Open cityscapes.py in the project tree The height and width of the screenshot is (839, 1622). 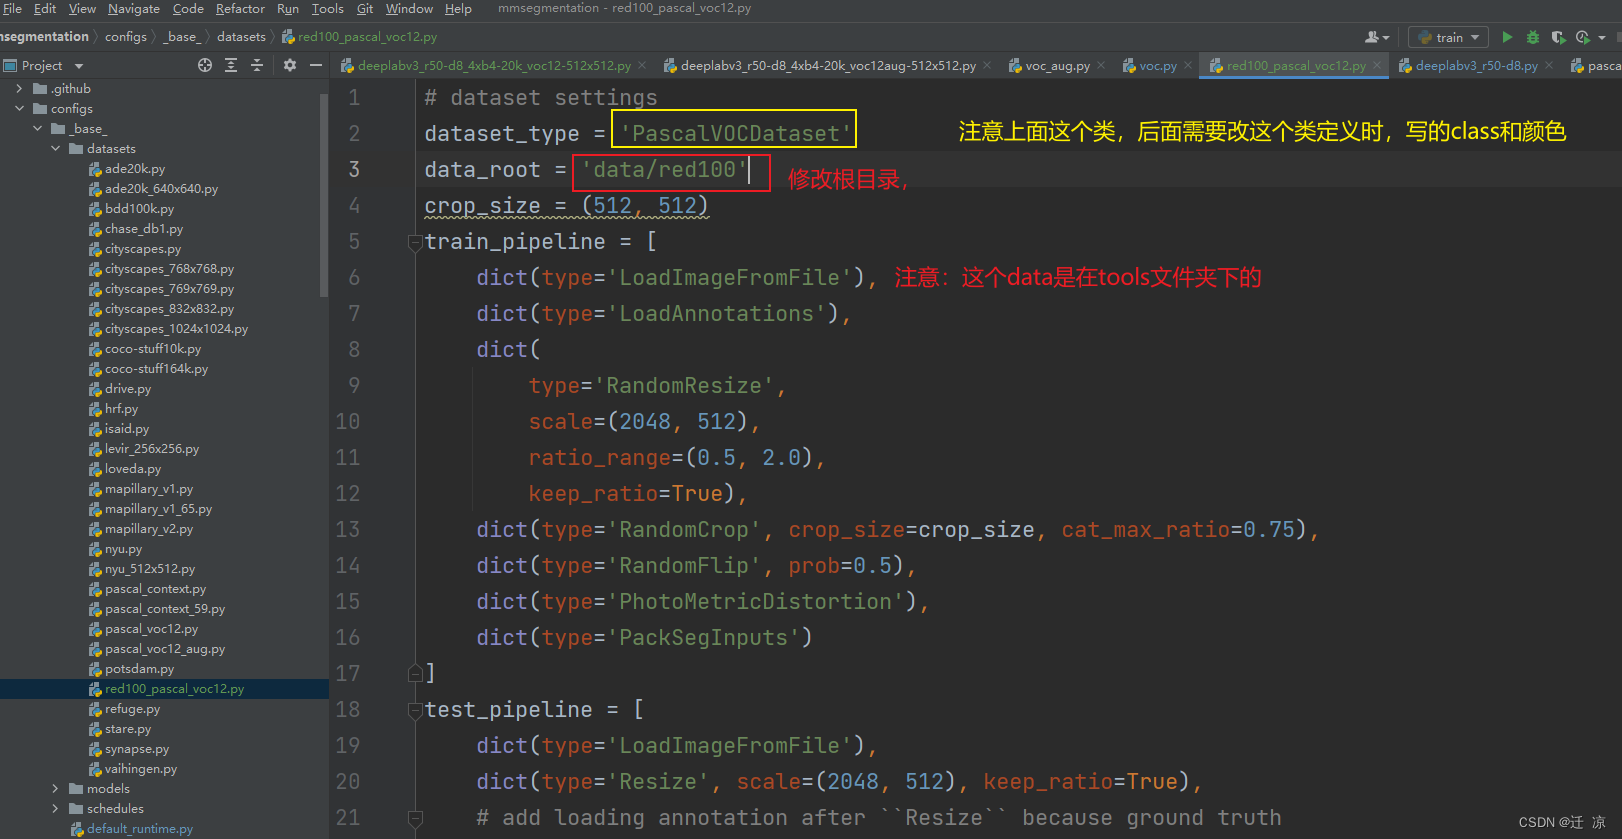point(143,249)
